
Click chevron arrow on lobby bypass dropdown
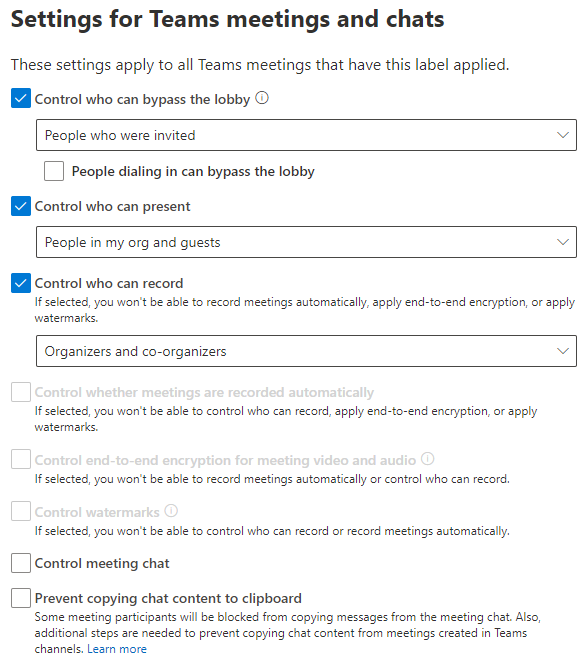tap(563, 135)
